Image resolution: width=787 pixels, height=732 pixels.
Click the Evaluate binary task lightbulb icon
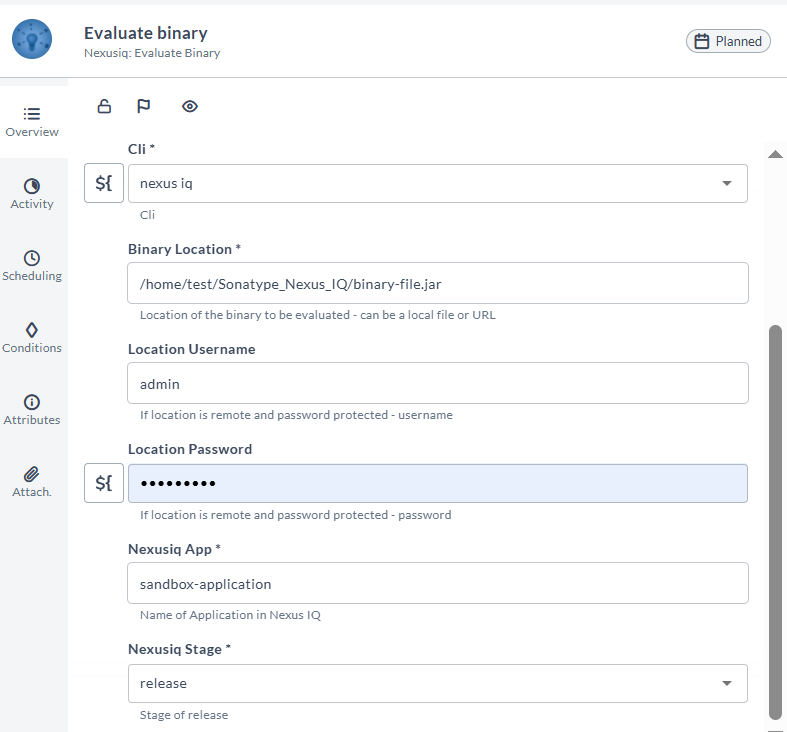pos(32,39)
